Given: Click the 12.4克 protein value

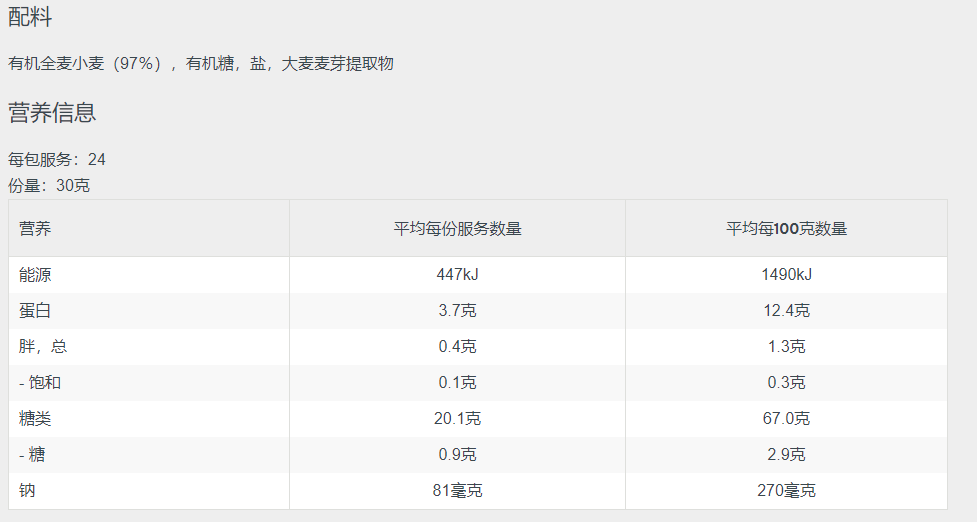Looking at the screenshot, I should pyautogui.click(x=786, y=311).
